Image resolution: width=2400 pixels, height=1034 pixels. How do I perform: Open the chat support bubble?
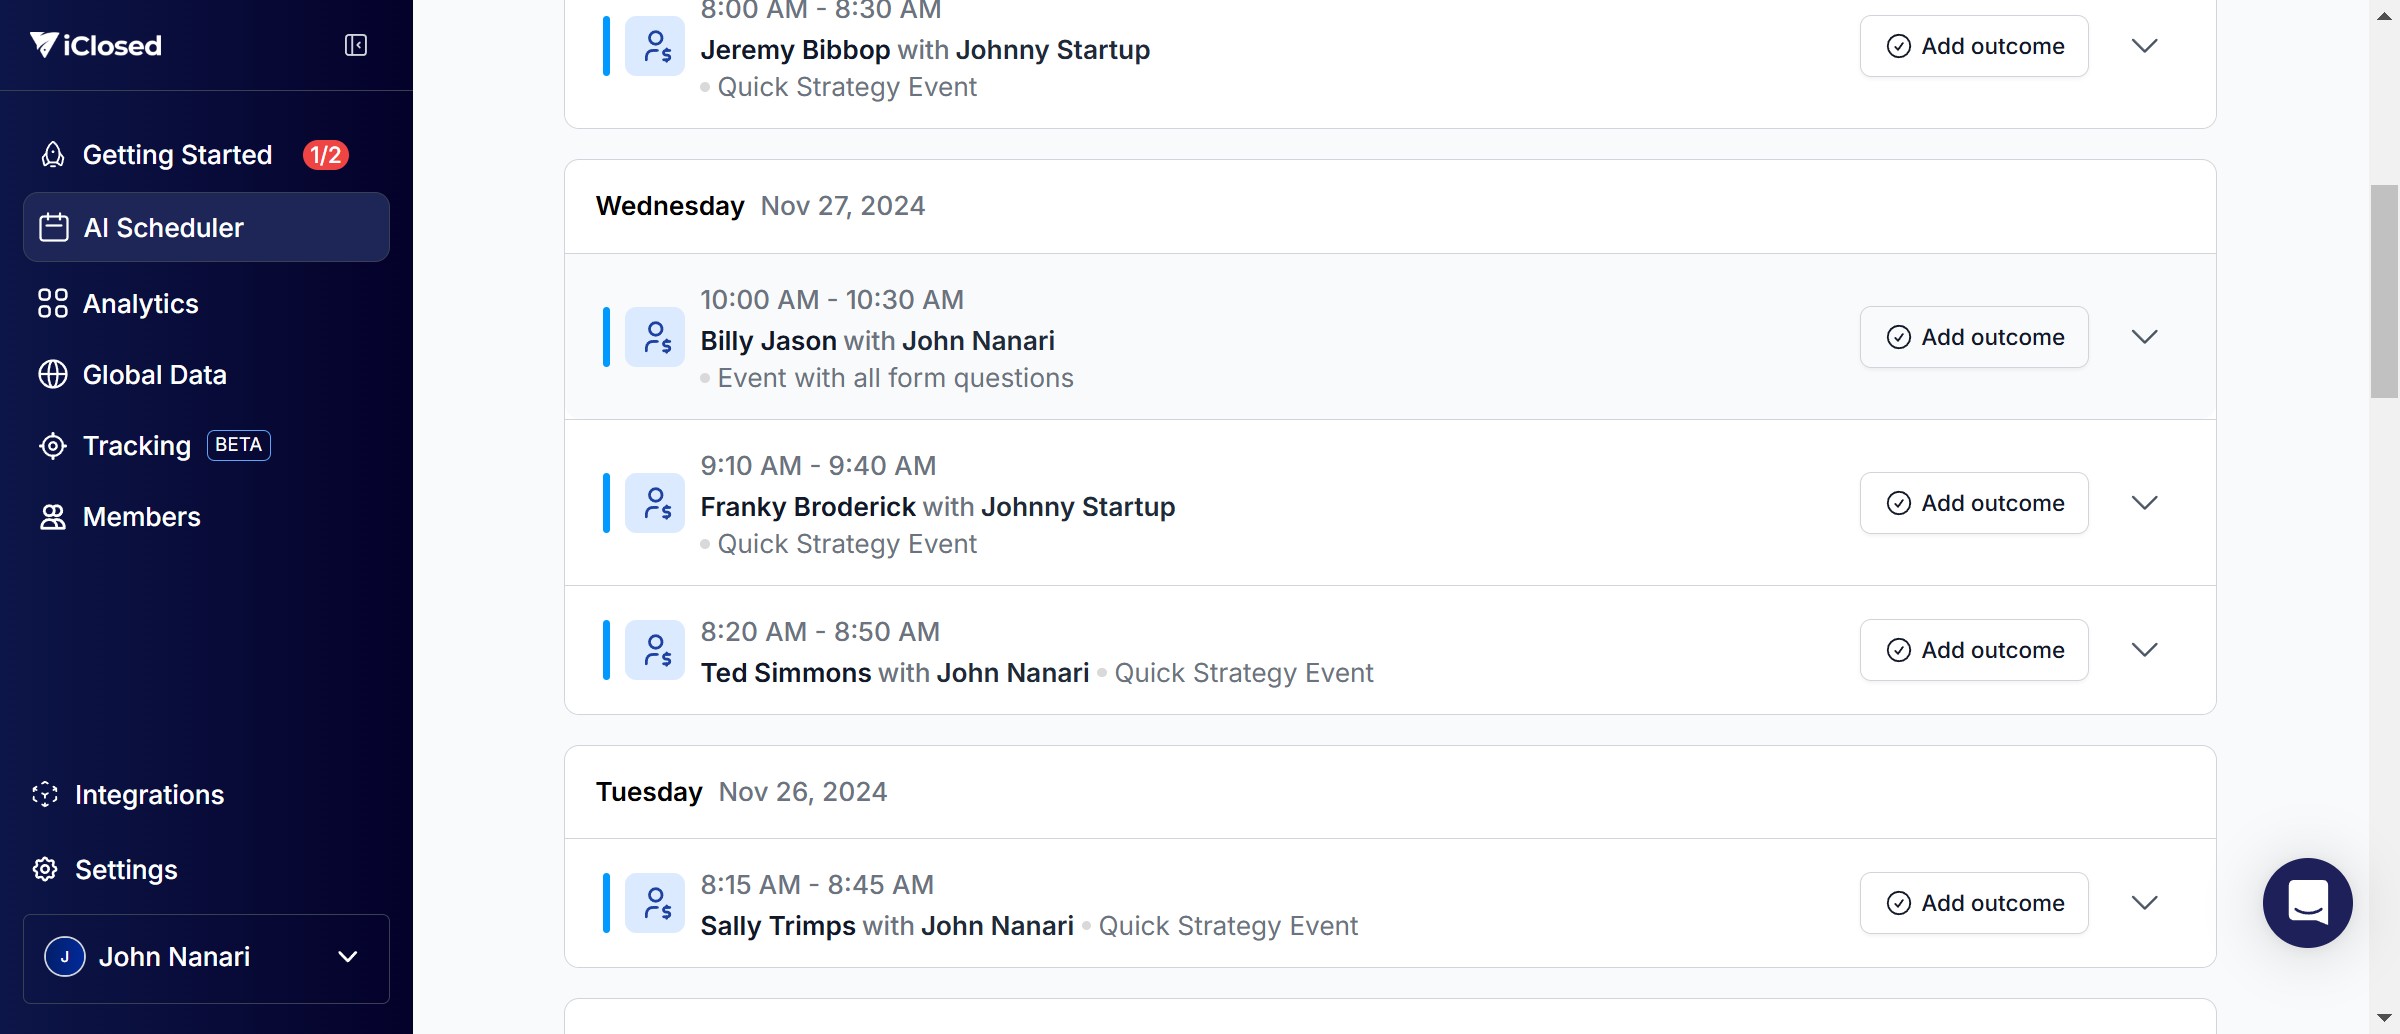coord(2307,902)
